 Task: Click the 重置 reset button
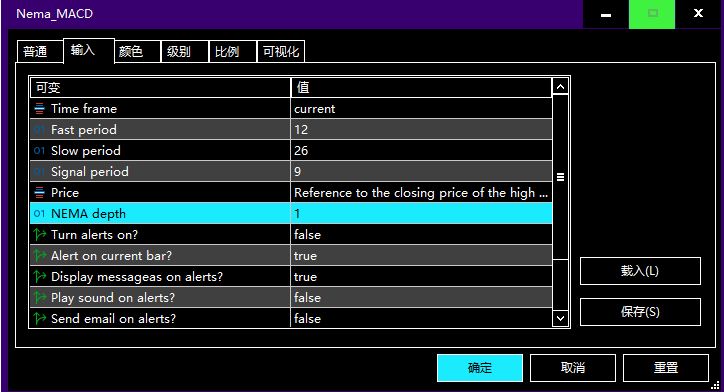[665, 368]
